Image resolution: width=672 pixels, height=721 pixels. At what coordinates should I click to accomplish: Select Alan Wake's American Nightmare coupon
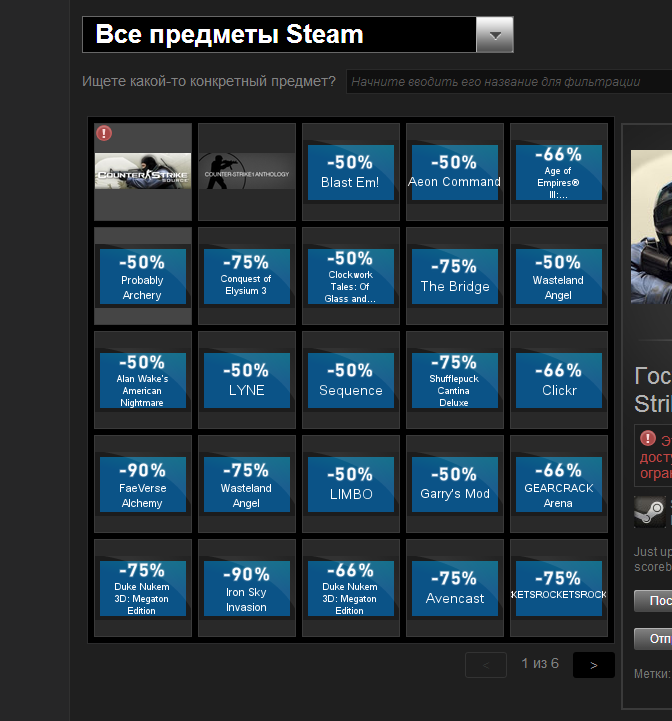(143, 380)
